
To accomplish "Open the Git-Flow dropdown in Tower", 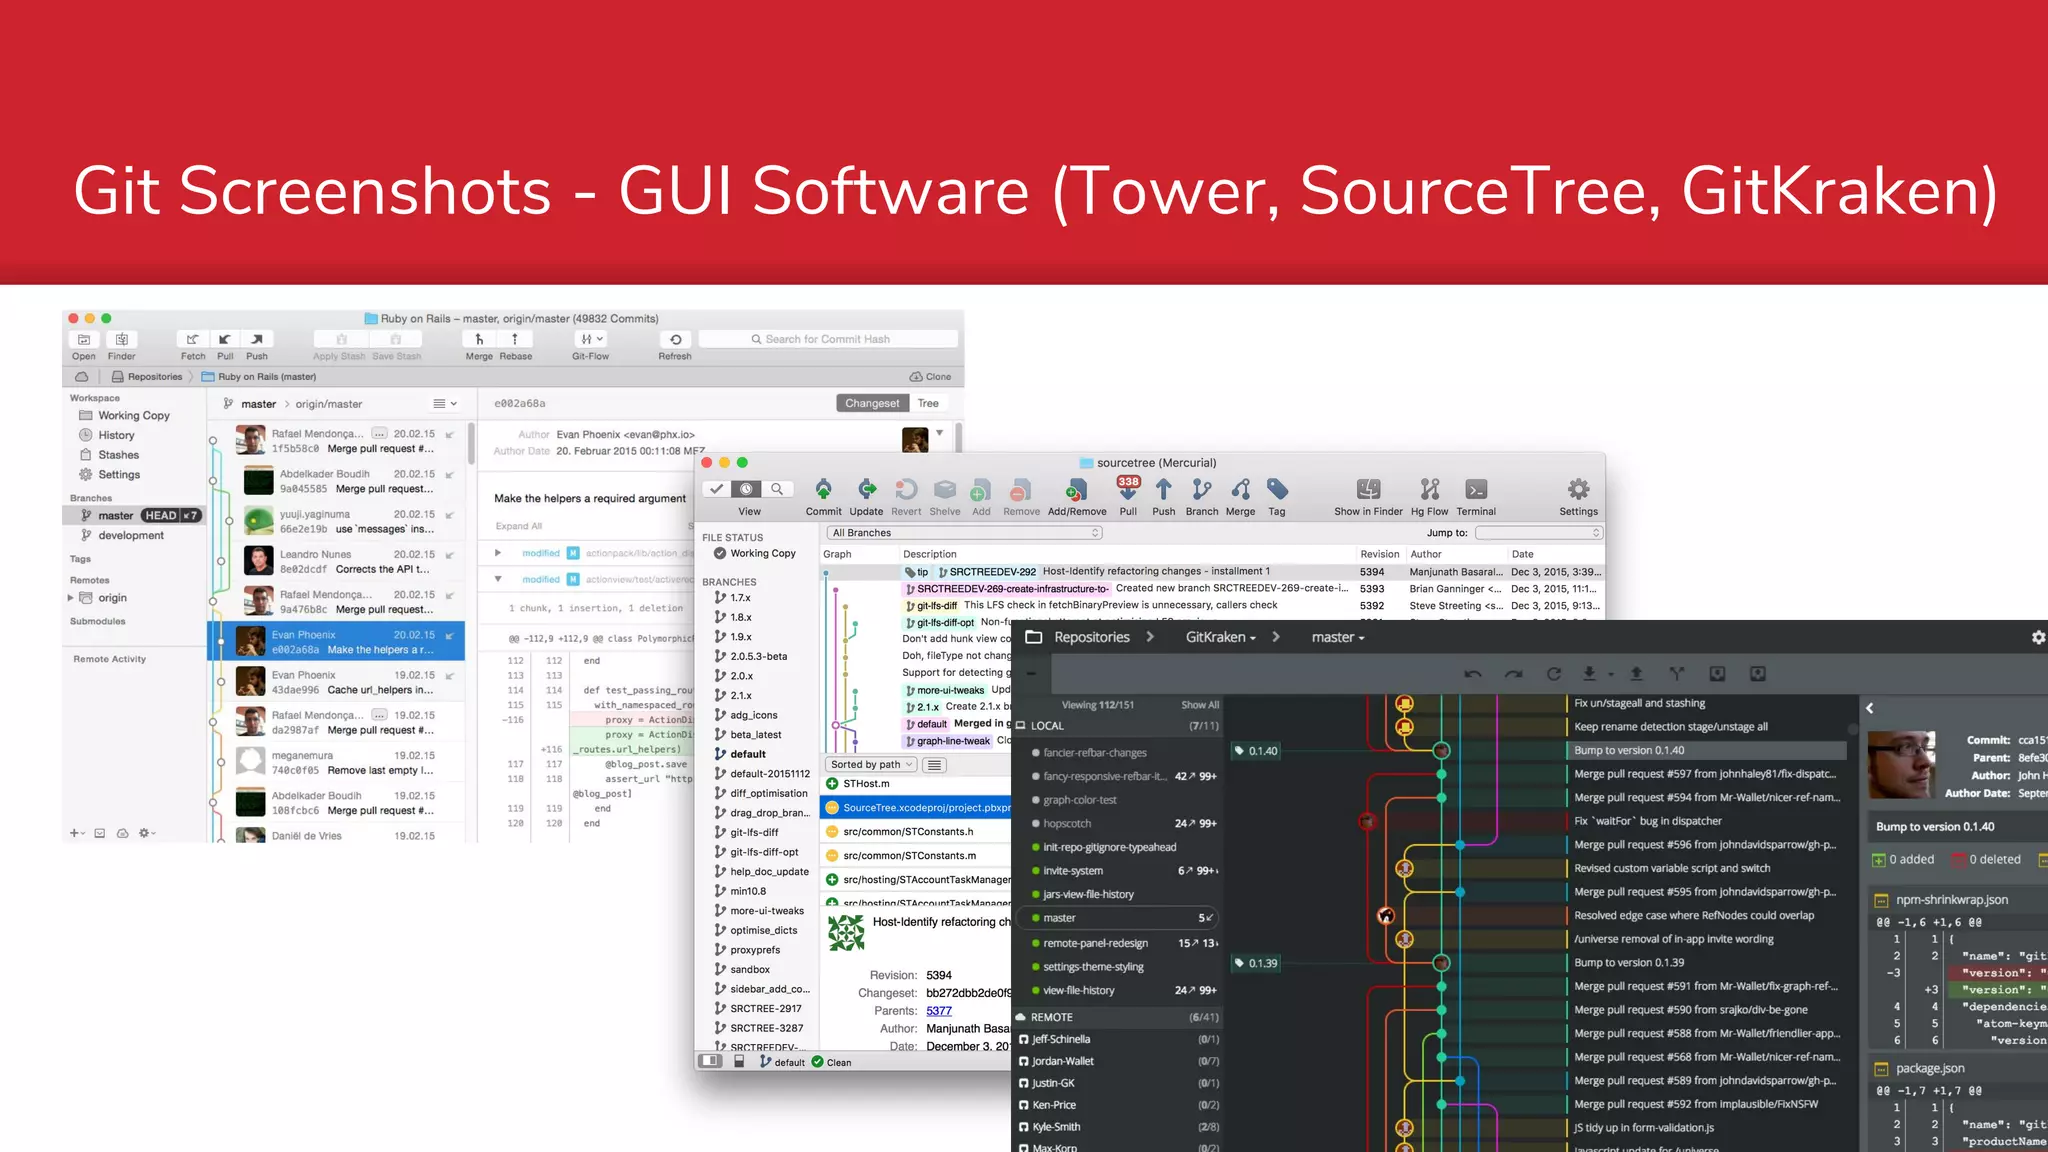I will (x=591, y=340).
